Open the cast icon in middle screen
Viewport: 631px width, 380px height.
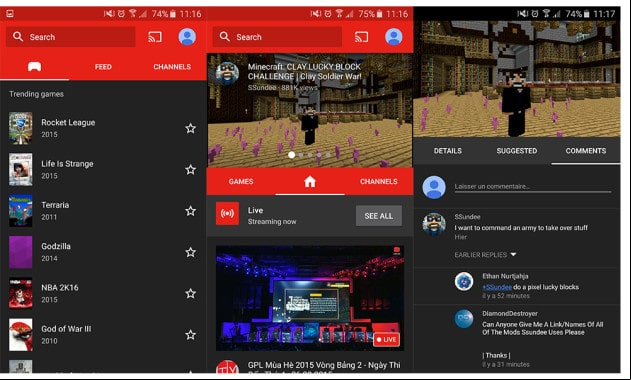pyautogui.click(x=361, y=37)
